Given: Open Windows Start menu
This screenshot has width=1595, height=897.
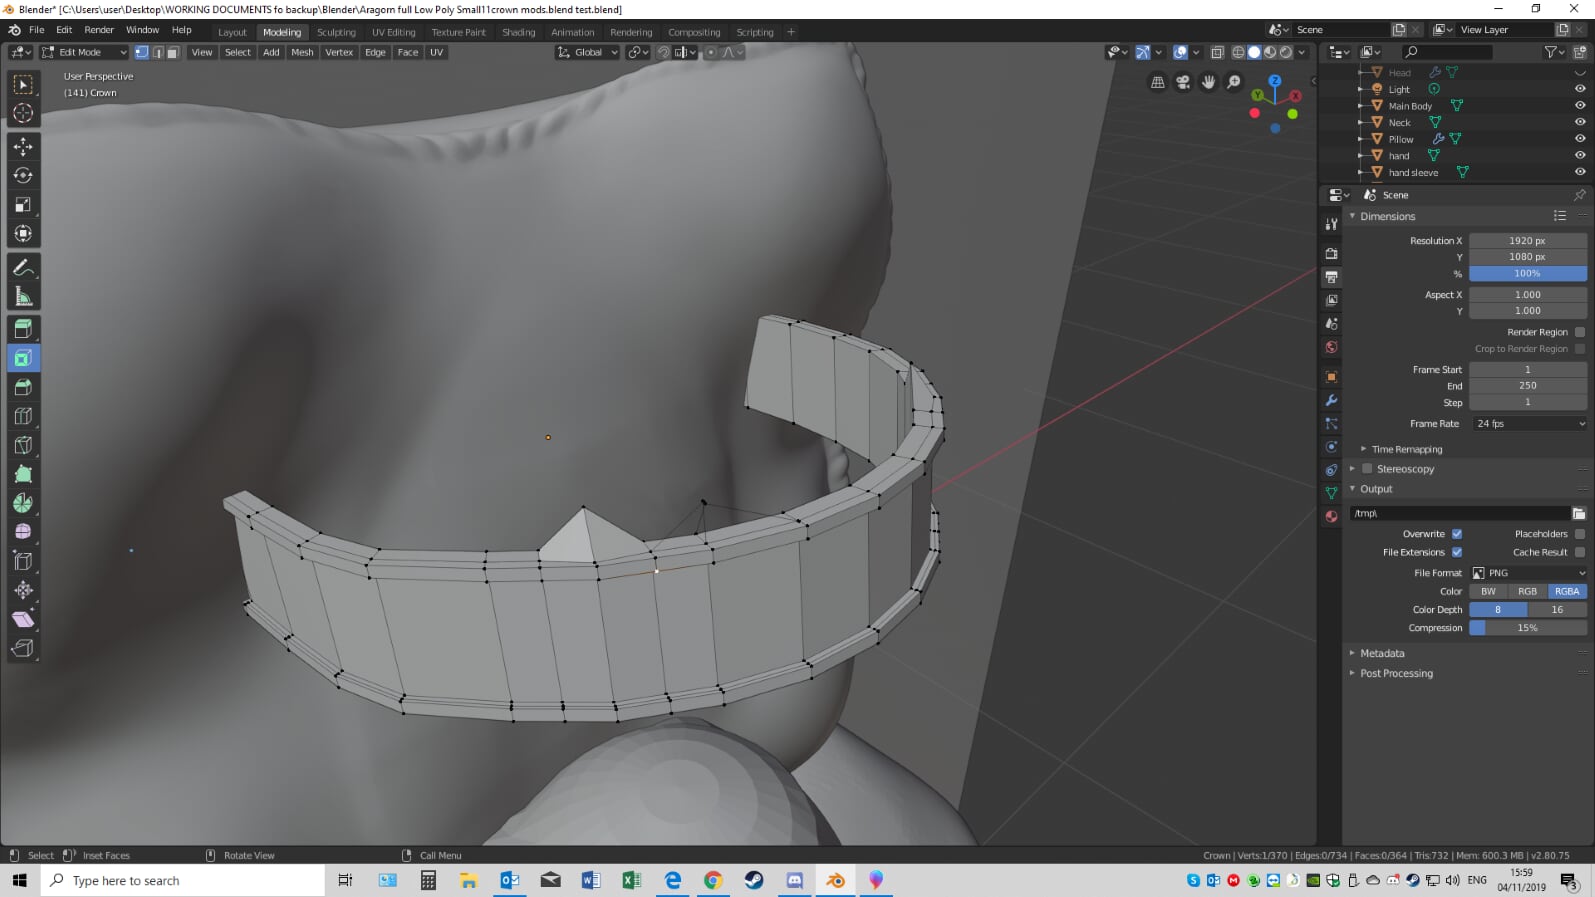Looking at the screenshot, I should 19,880.
